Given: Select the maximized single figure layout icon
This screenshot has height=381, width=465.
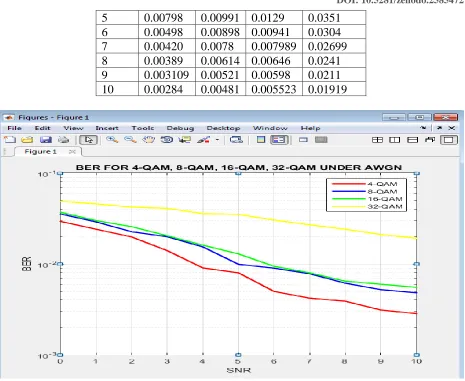Looking at the screenshot, I should [x=449, y=140].
